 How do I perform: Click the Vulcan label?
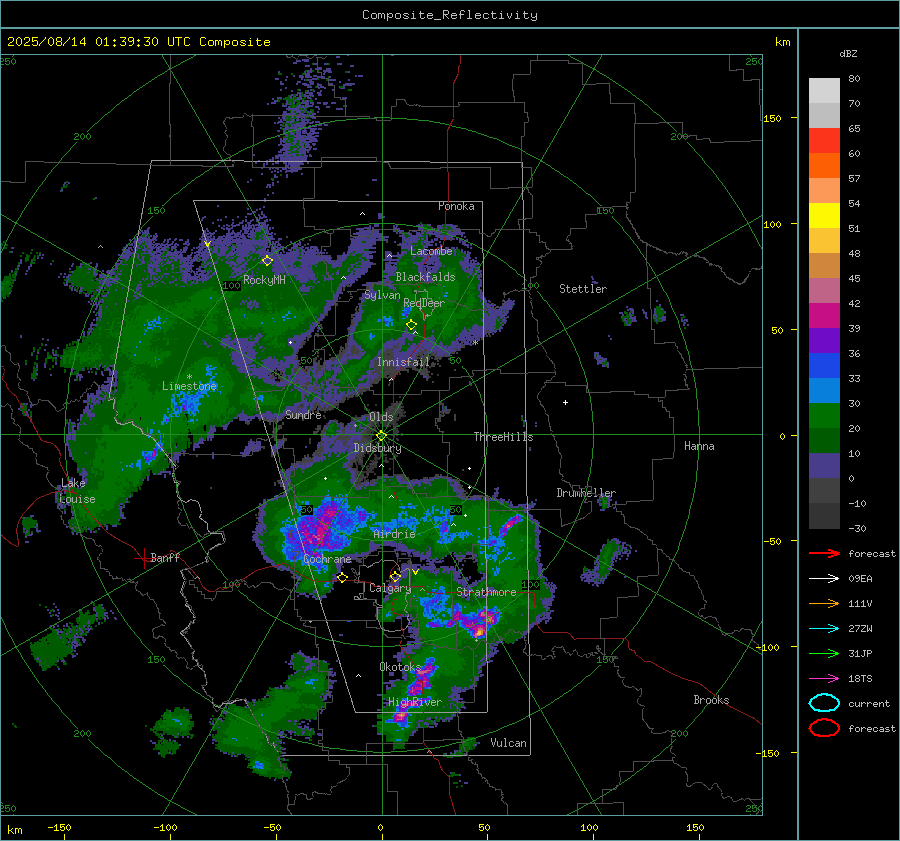508,743
